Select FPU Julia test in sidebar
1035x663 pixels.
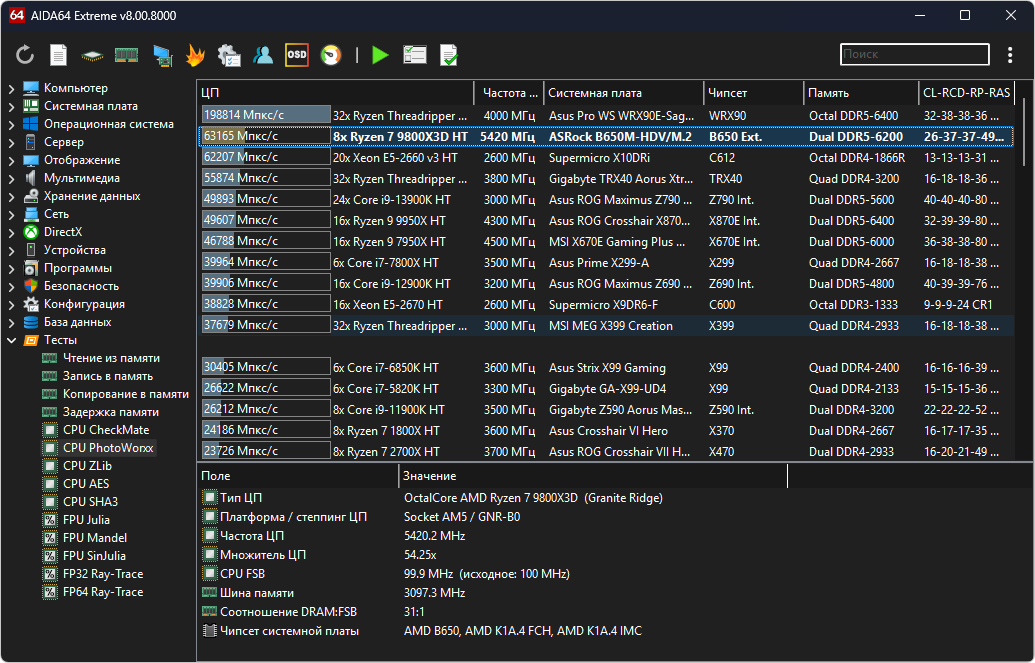pyautogui.click(x=86, y=520)
